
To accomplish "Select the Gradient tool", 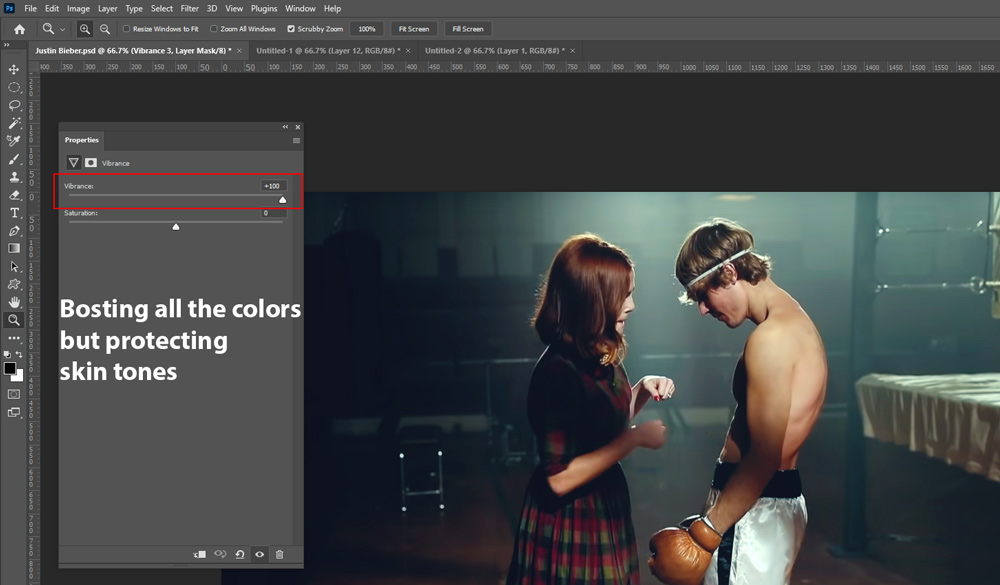I will coord(13,249).
